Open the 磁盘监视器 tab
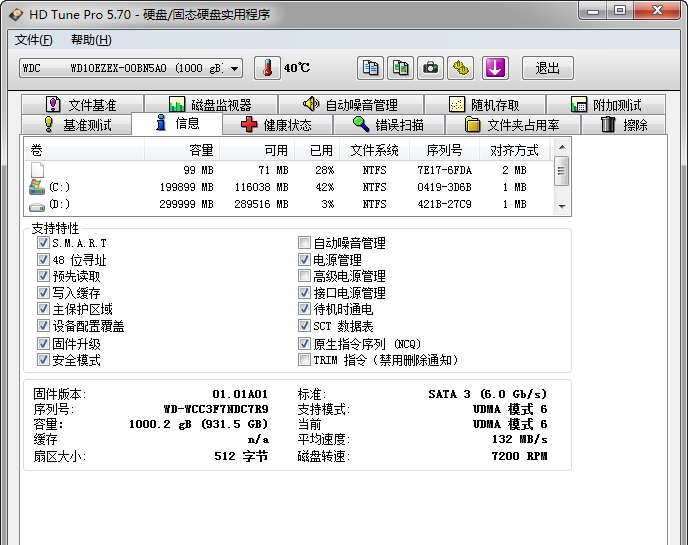The image size is (688, 545). 210,105
